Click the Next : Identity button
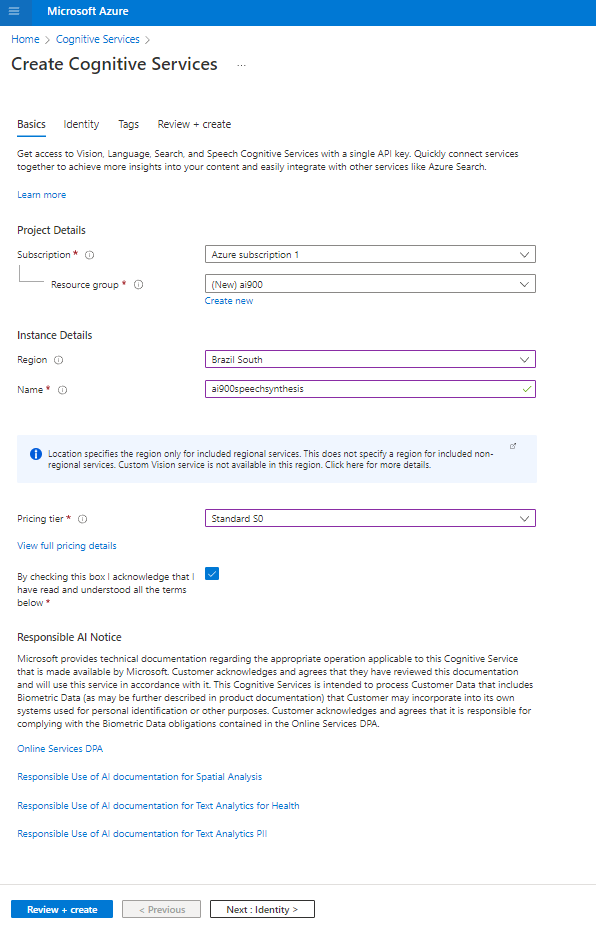 262,908
